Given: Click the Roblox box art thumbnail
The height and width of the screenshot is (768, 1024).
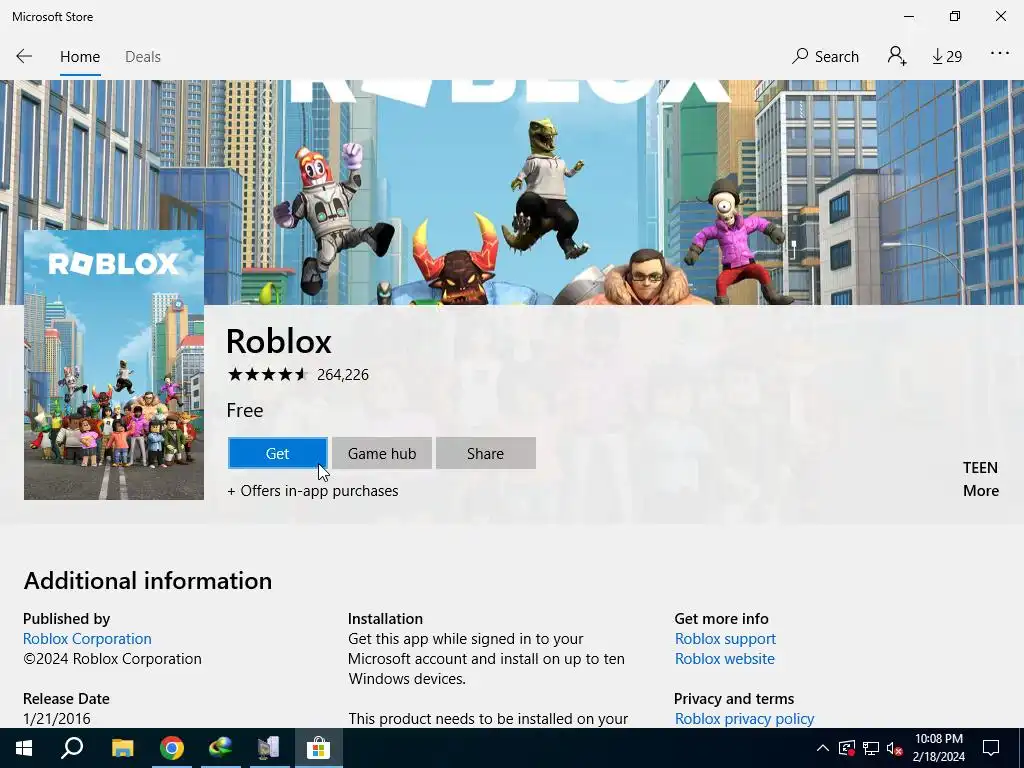Looking at the screenshot, I should 114,364.
